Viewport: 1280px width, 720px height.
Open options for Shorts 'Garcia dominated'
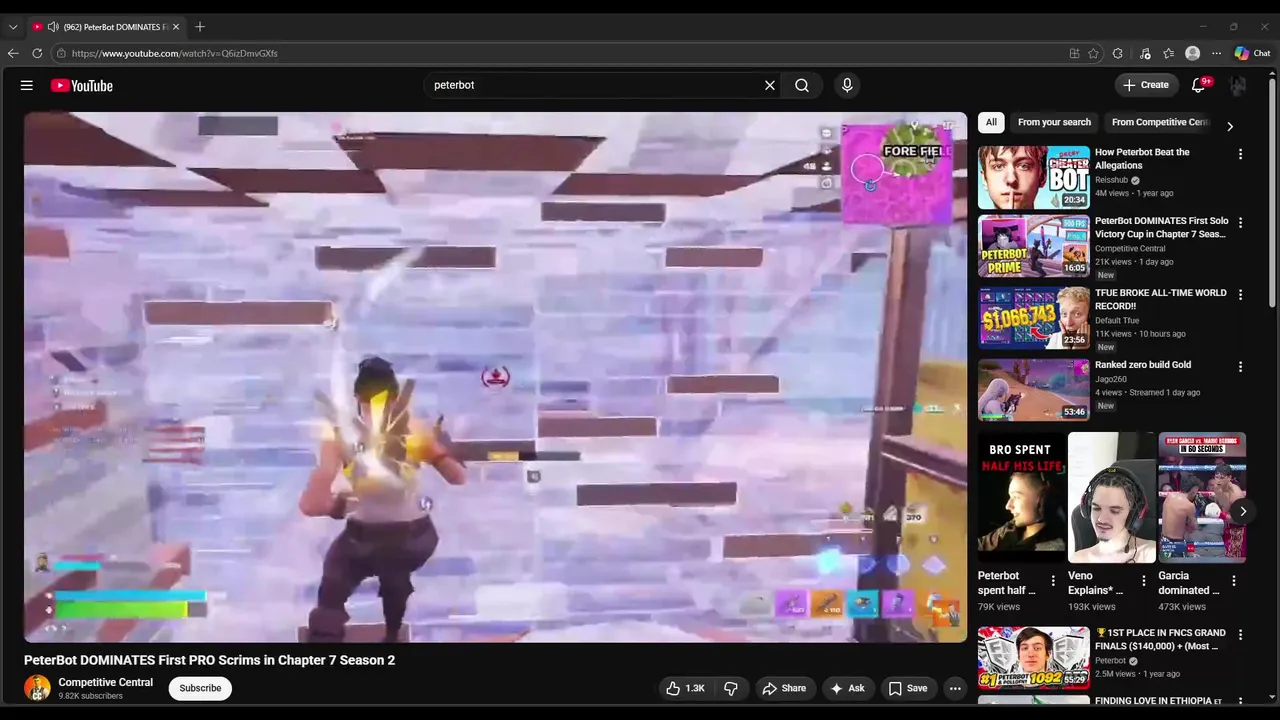tap(1234, 580)
